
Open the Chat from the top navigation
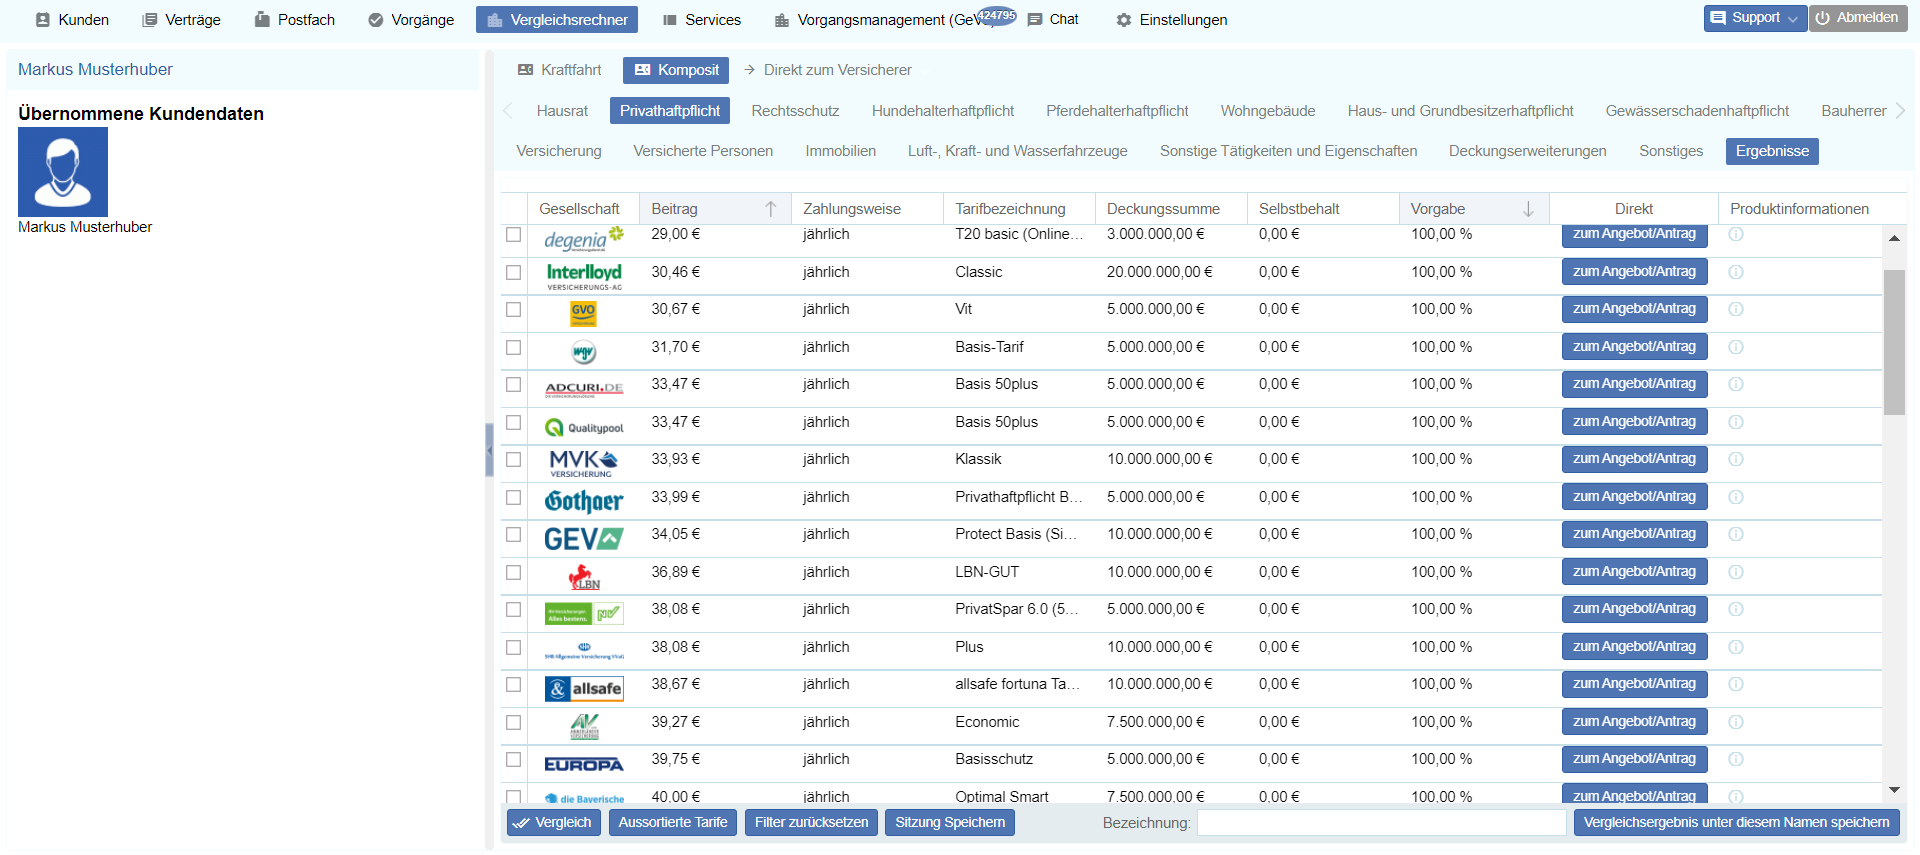pos(1053,20)
